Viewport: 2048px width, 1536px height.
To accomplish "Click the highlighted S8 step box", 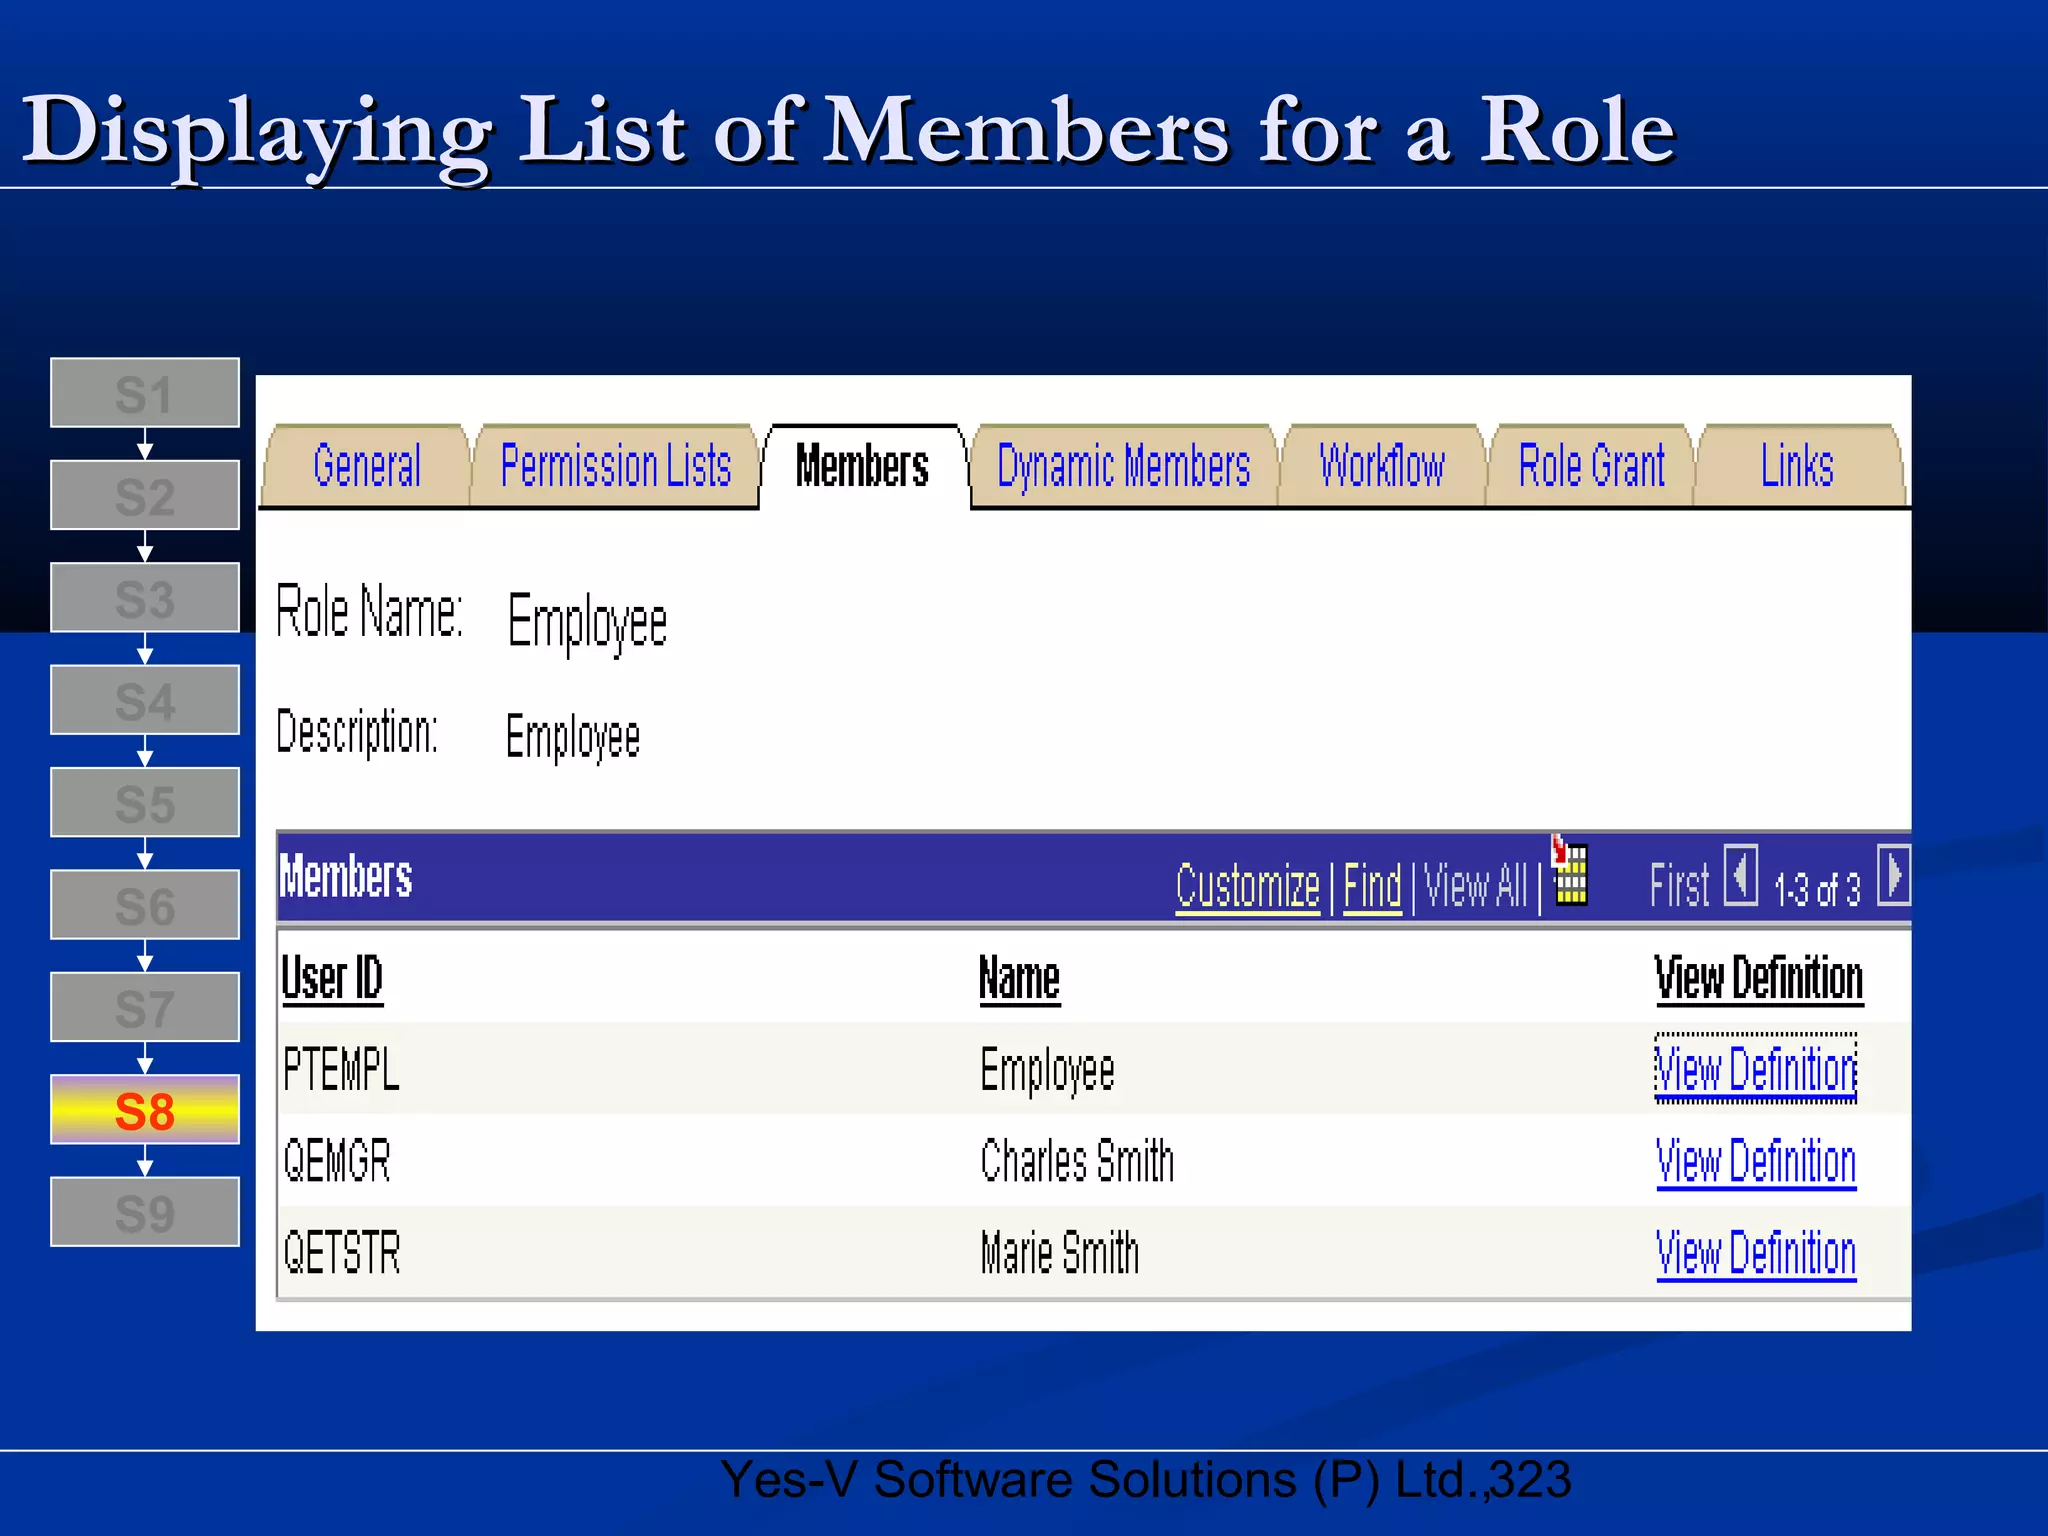I will point(145,1110).
